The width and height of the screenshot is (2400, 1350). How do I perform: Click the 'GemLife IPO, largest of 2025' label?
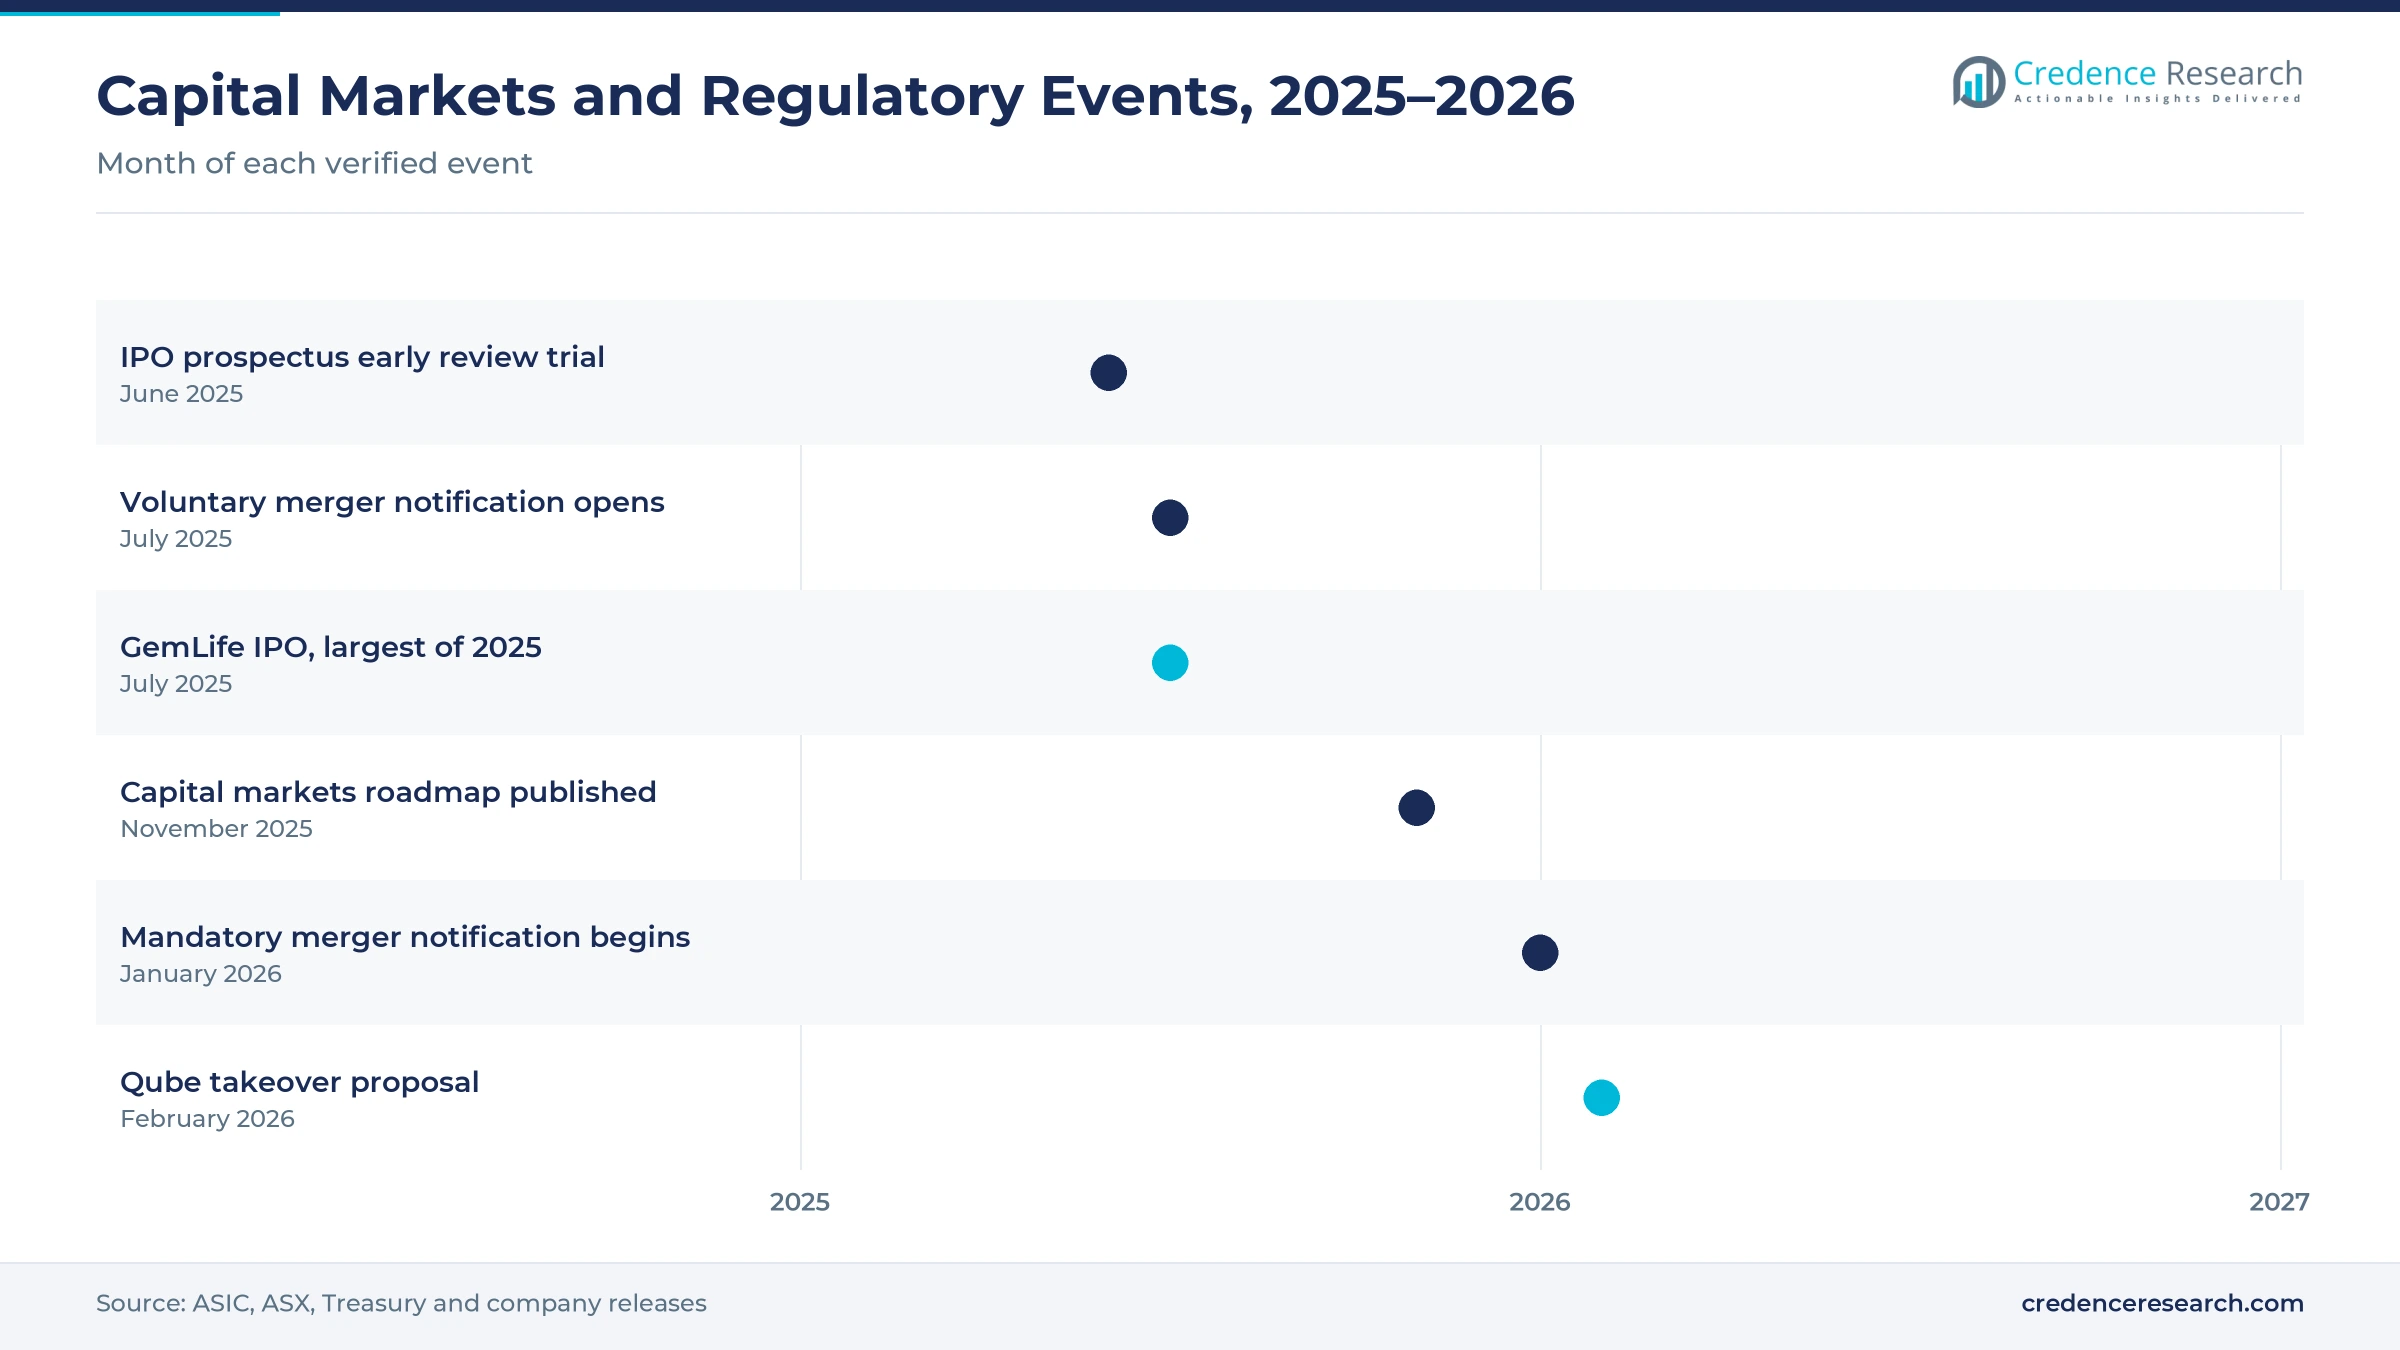click(x=331, y=647)
